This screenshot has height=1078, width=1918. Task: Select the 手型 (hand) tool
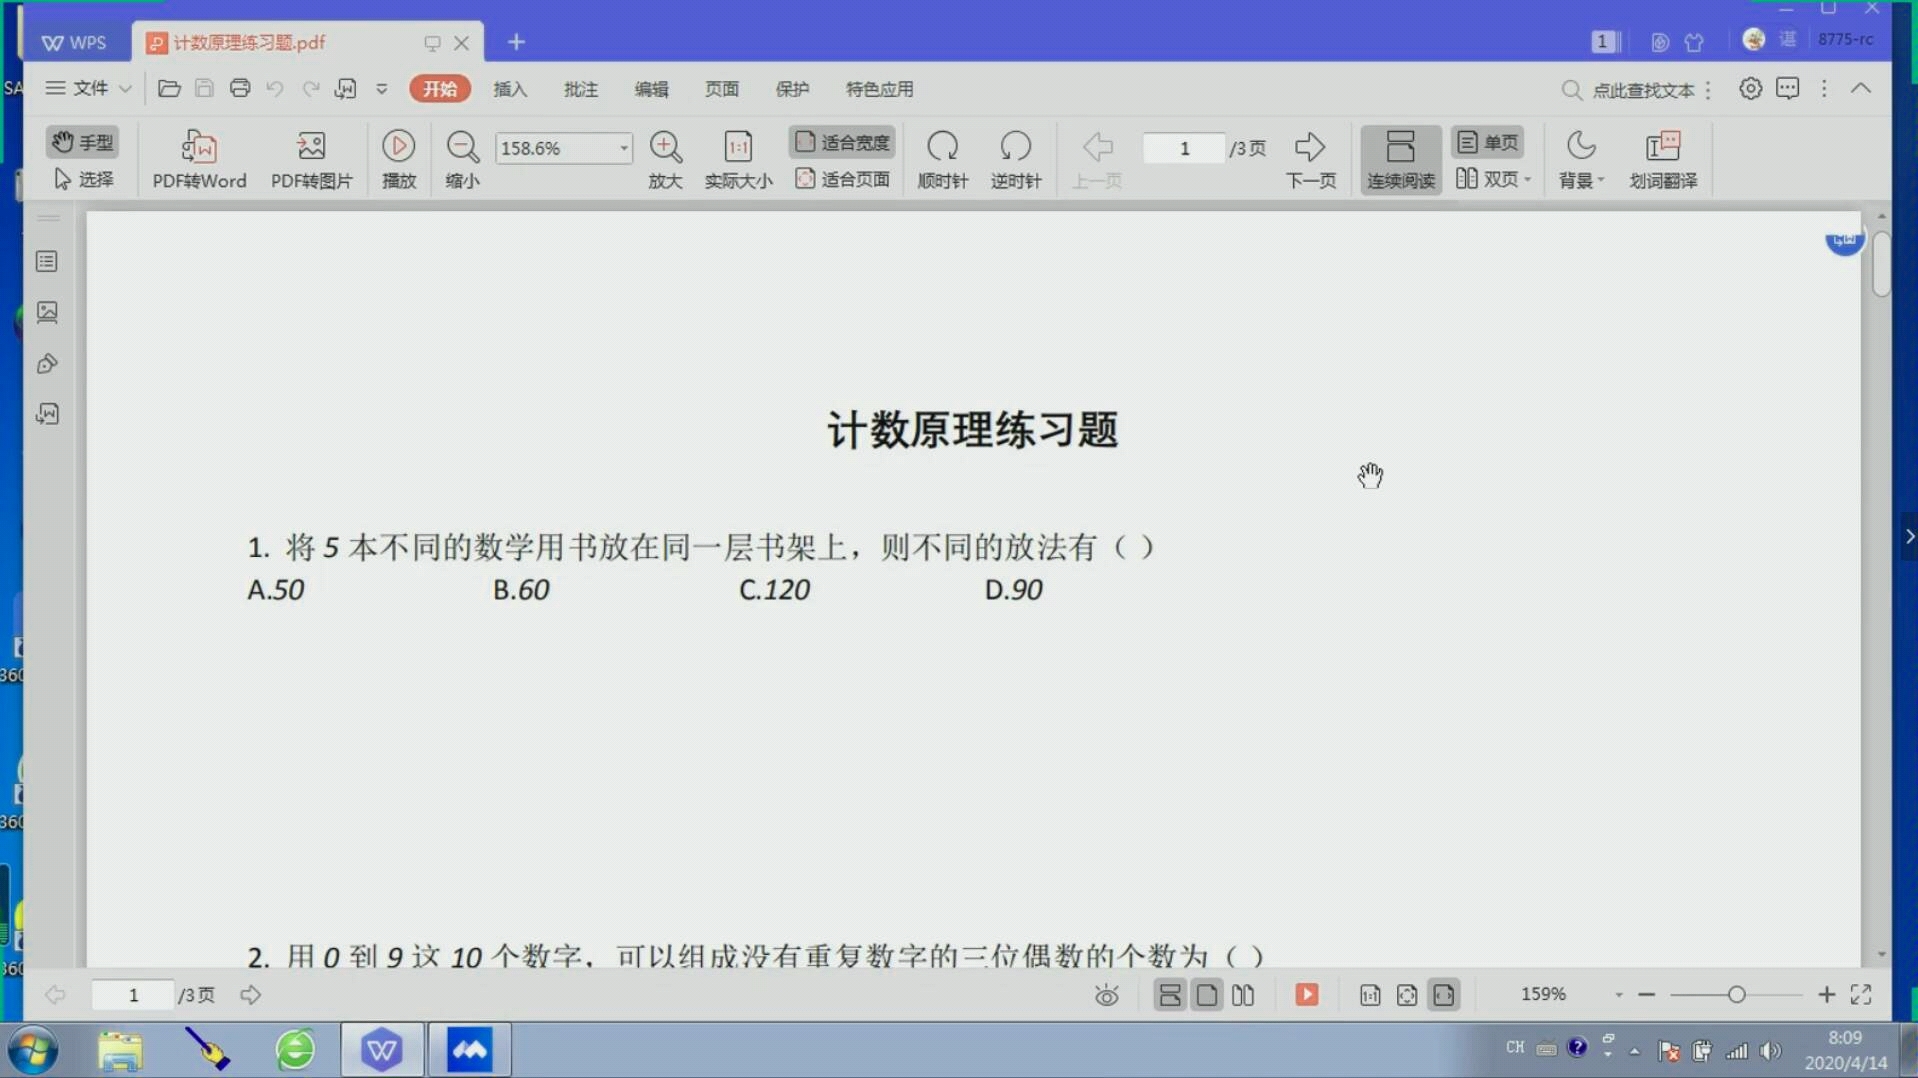point(83,141)
